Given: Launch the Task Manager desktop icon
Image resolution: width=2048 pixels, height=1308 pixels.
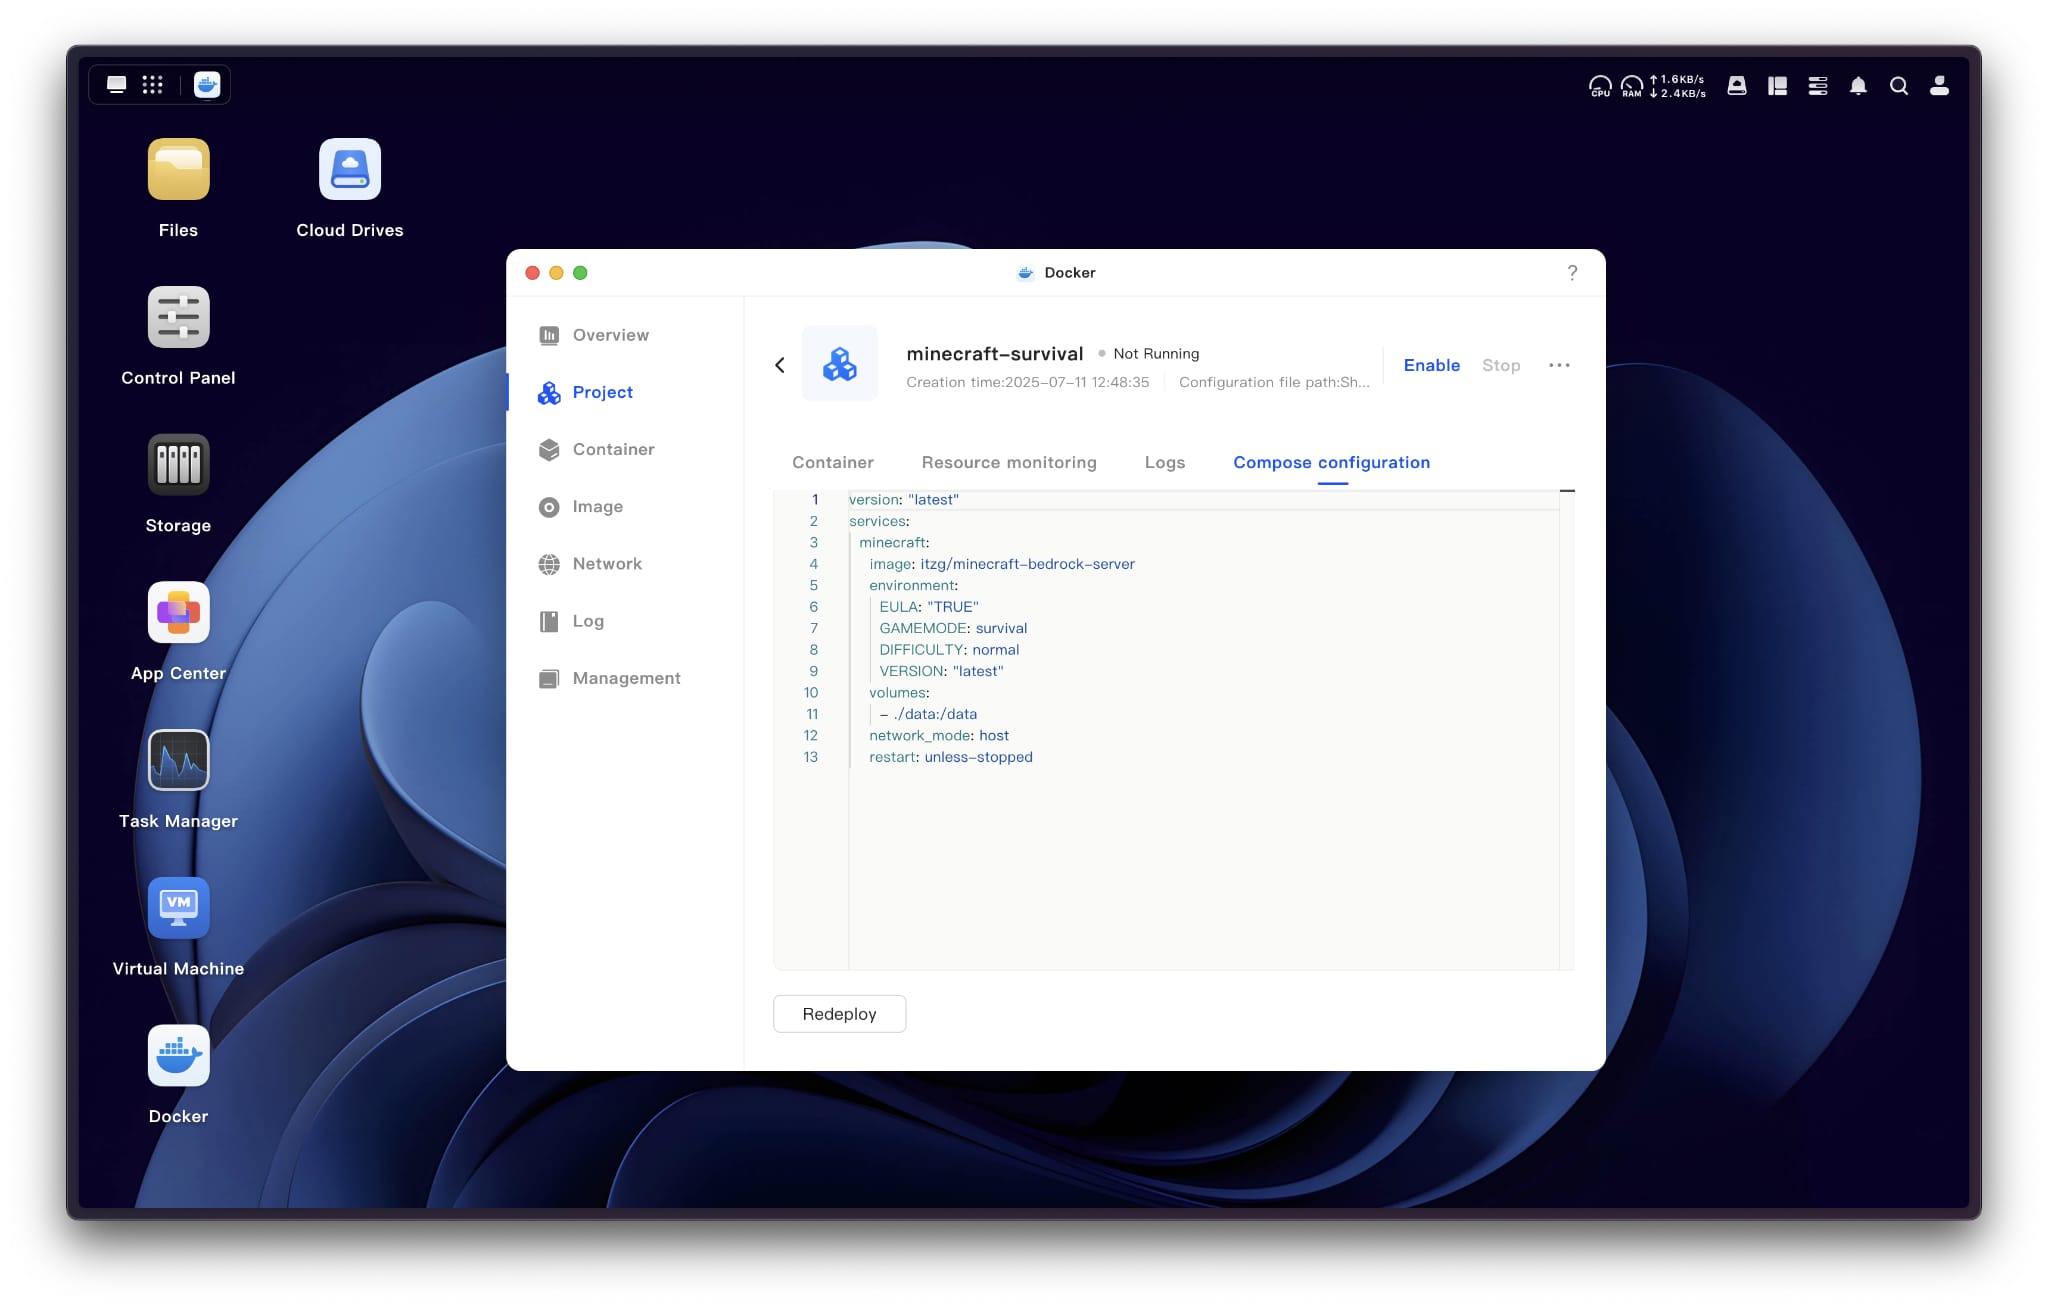Looking at the screenshot, I should pos(178,760).
